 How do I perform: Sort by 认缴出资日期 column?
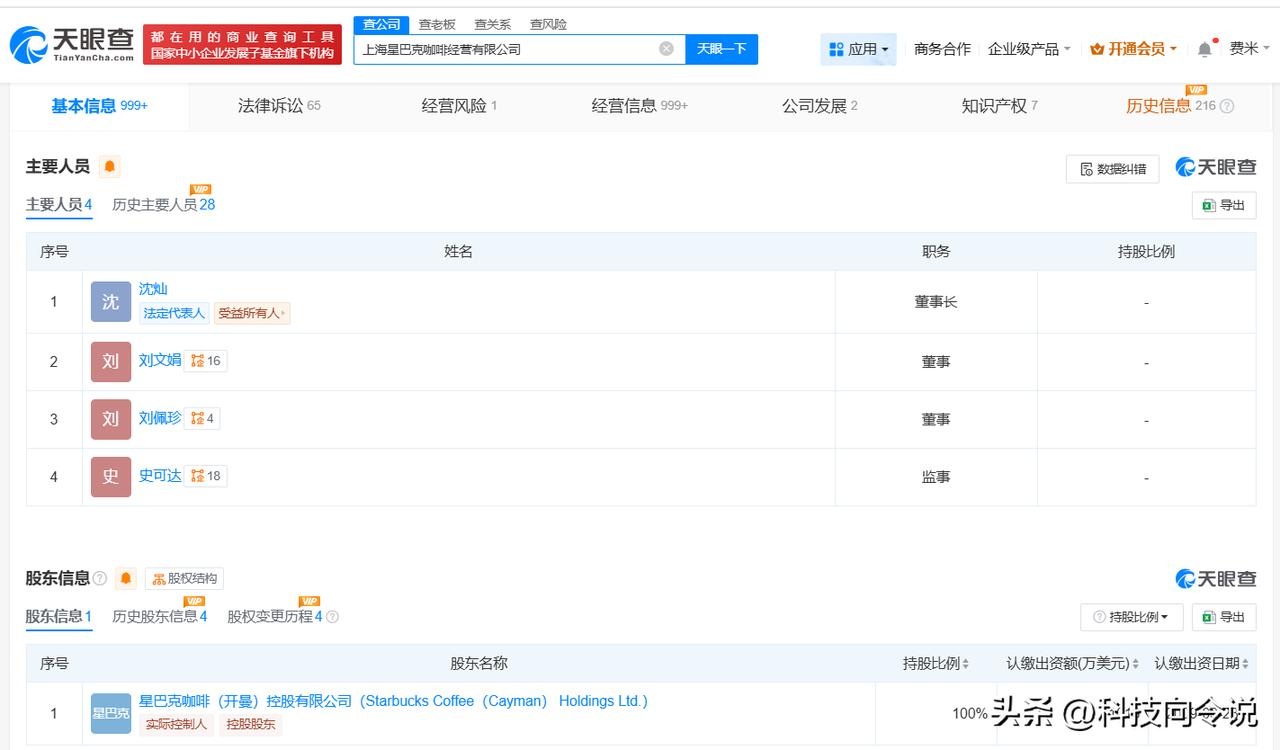tap(1202, 663)
